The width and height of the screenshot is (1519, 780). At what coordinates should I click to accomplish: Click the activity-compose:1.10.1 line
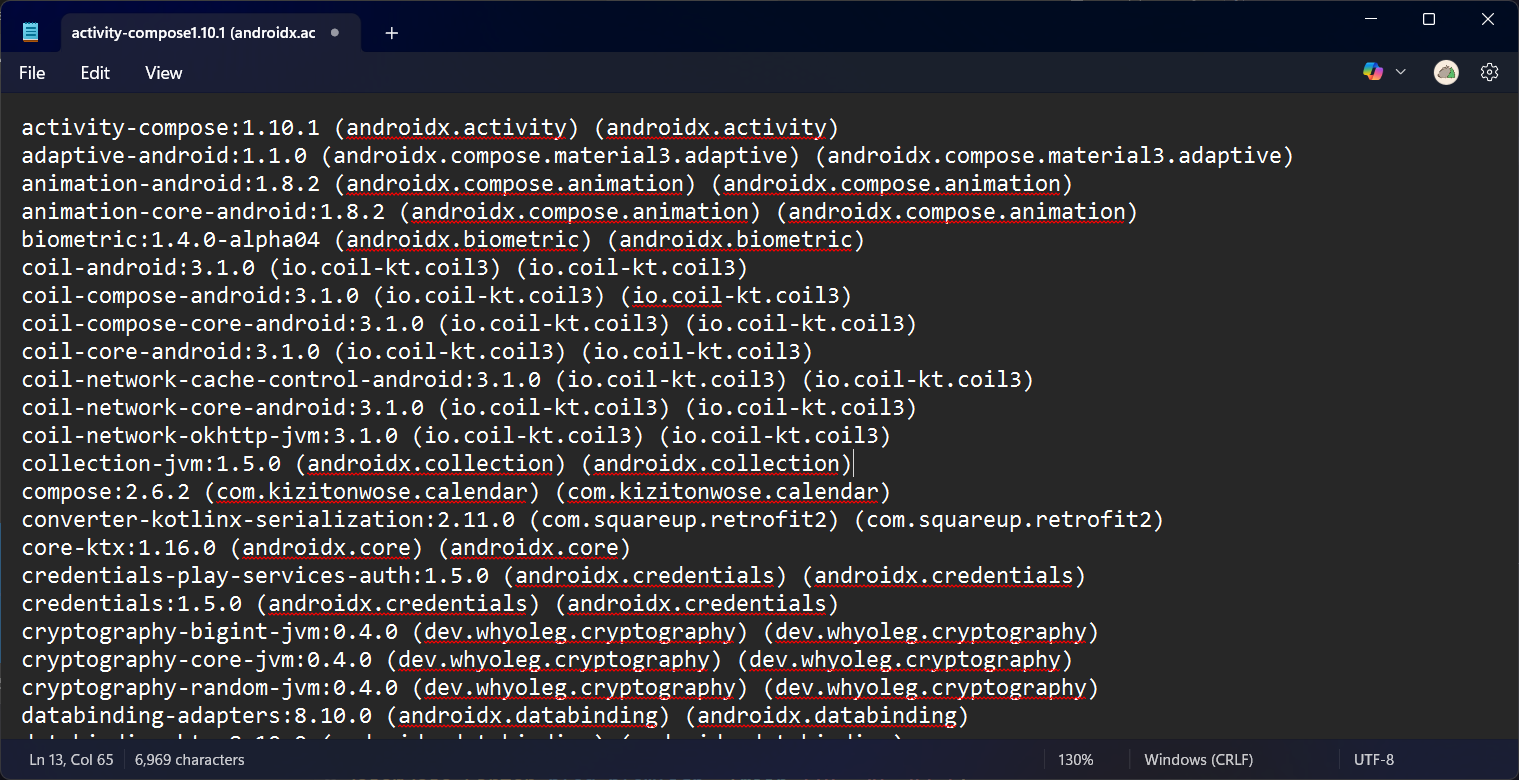430,128
